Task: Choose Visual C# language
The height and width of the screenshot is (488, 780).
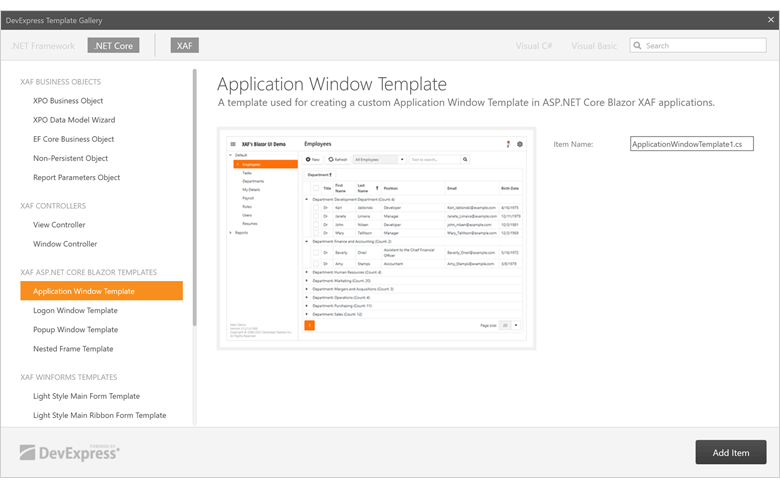Action: tap(534, 46)
